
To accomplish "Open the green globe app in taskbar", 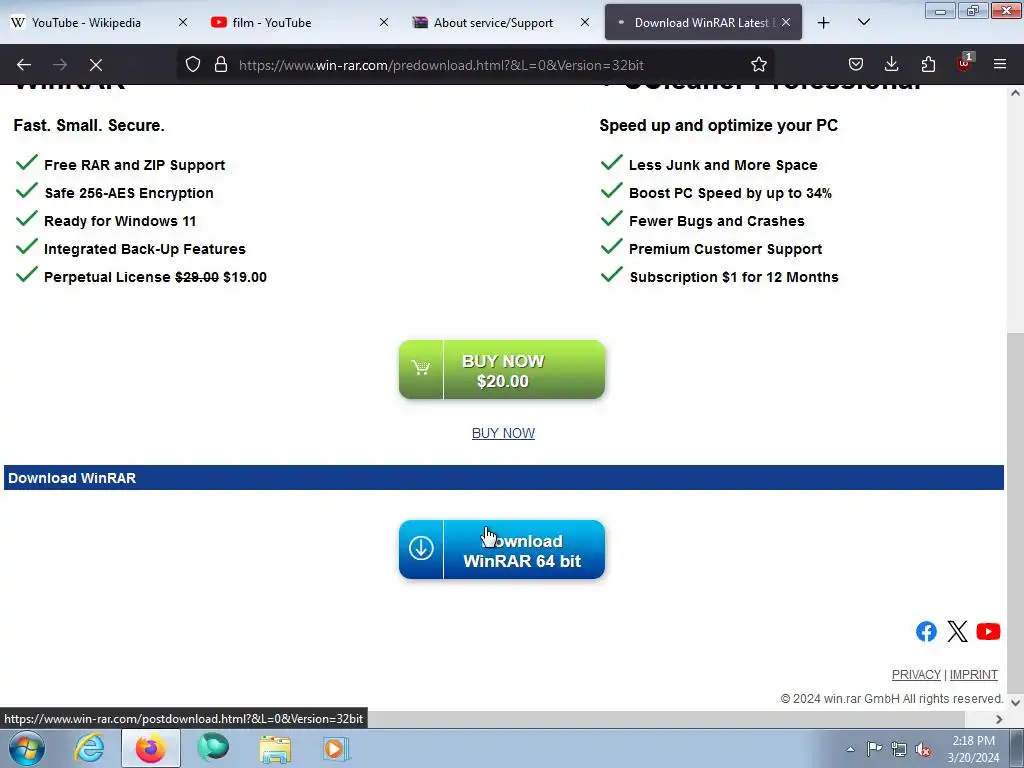I will pyautogui.click(x=213, y=748).
